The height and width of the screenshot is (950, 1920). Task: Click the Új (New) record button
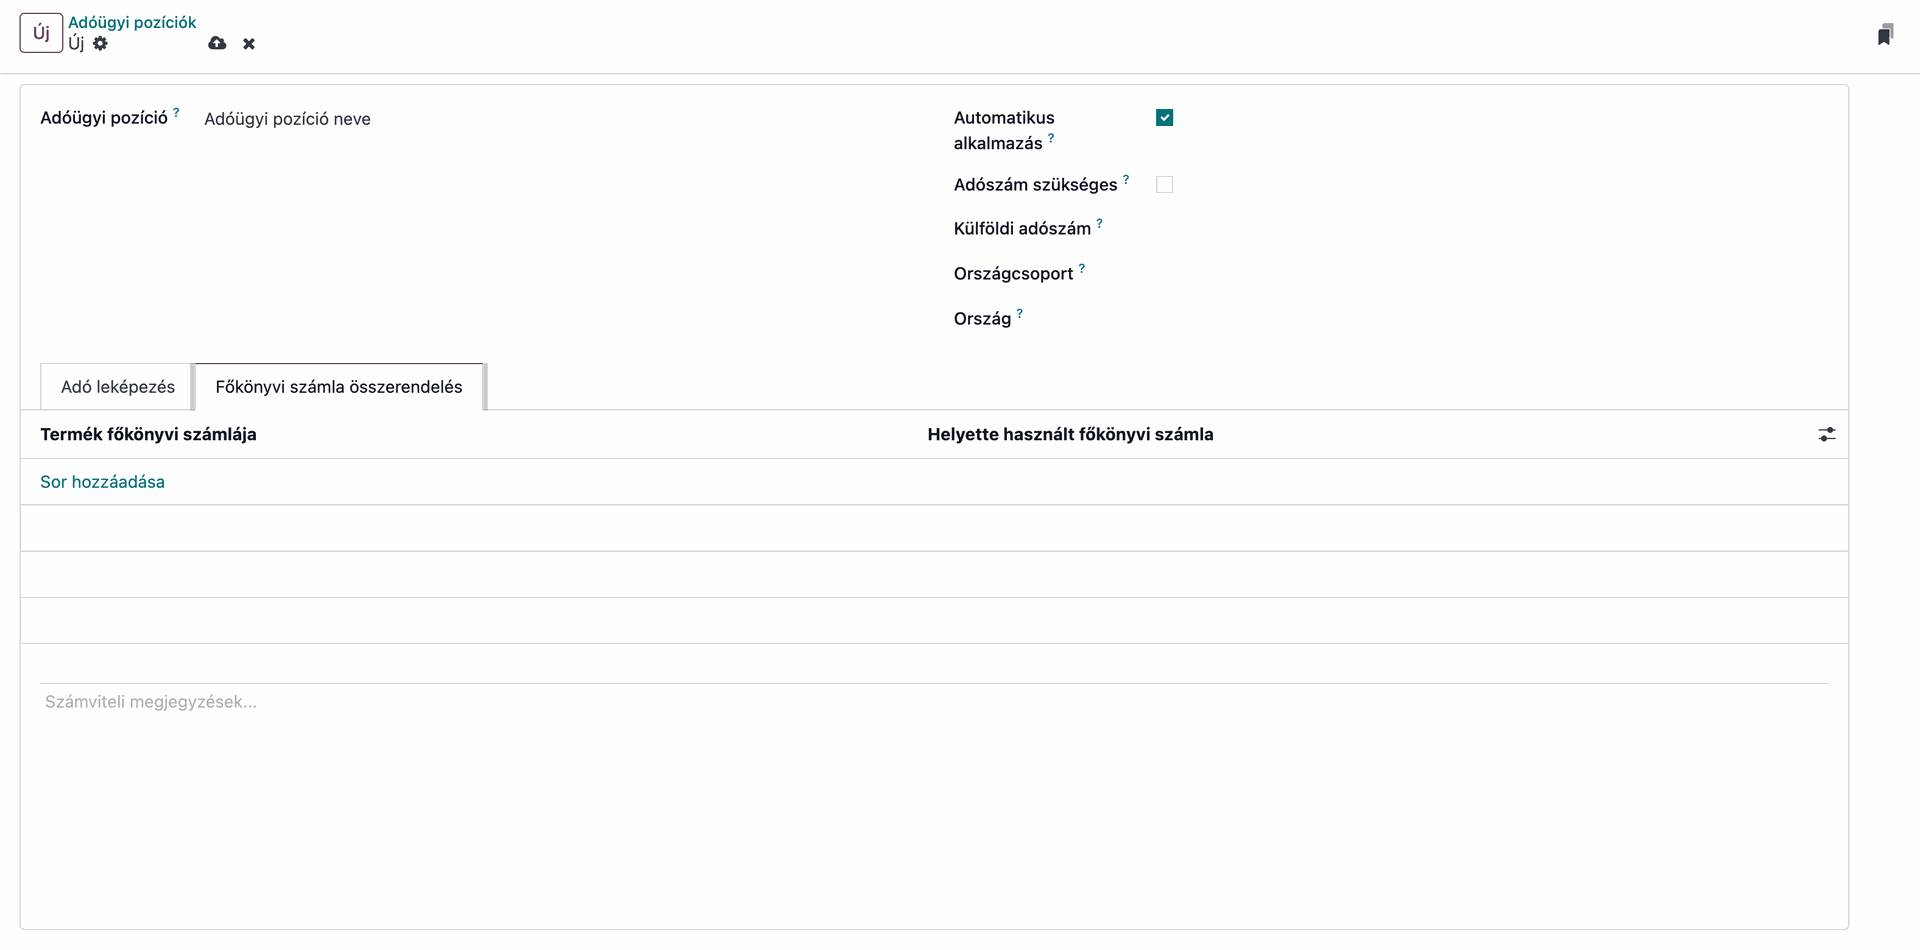[41, 33]
